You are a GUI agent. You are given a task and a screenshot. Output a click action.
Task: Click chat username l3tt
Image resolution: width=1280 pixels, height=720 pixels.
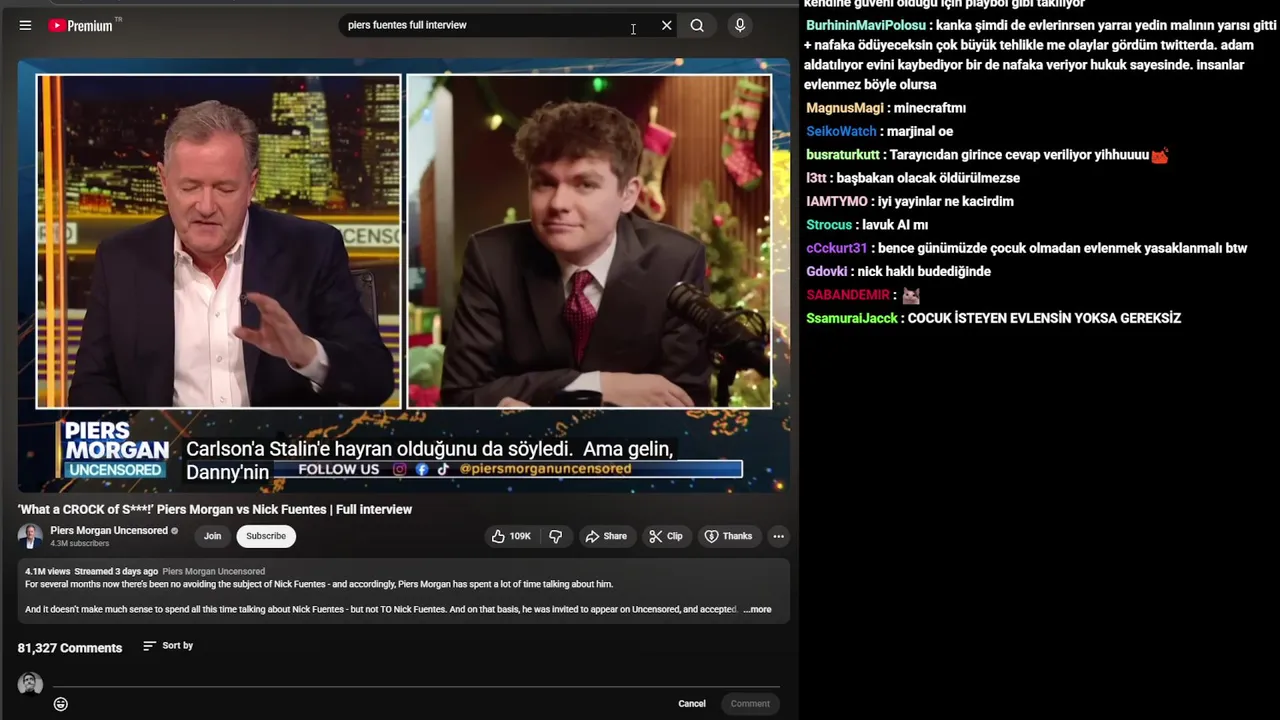[816, 178]
